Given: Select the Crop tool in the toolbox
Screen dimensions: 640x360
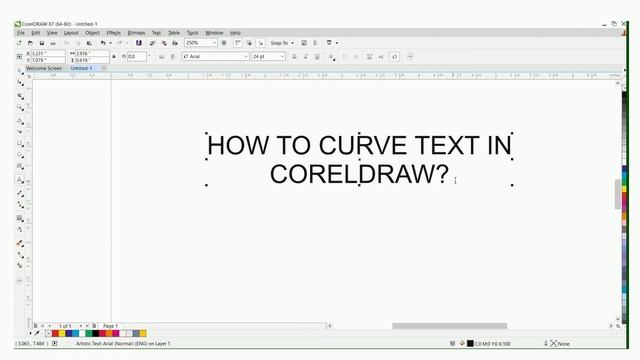Looking at the screenshot, I should pyautogui.click(x=20, y=96).
